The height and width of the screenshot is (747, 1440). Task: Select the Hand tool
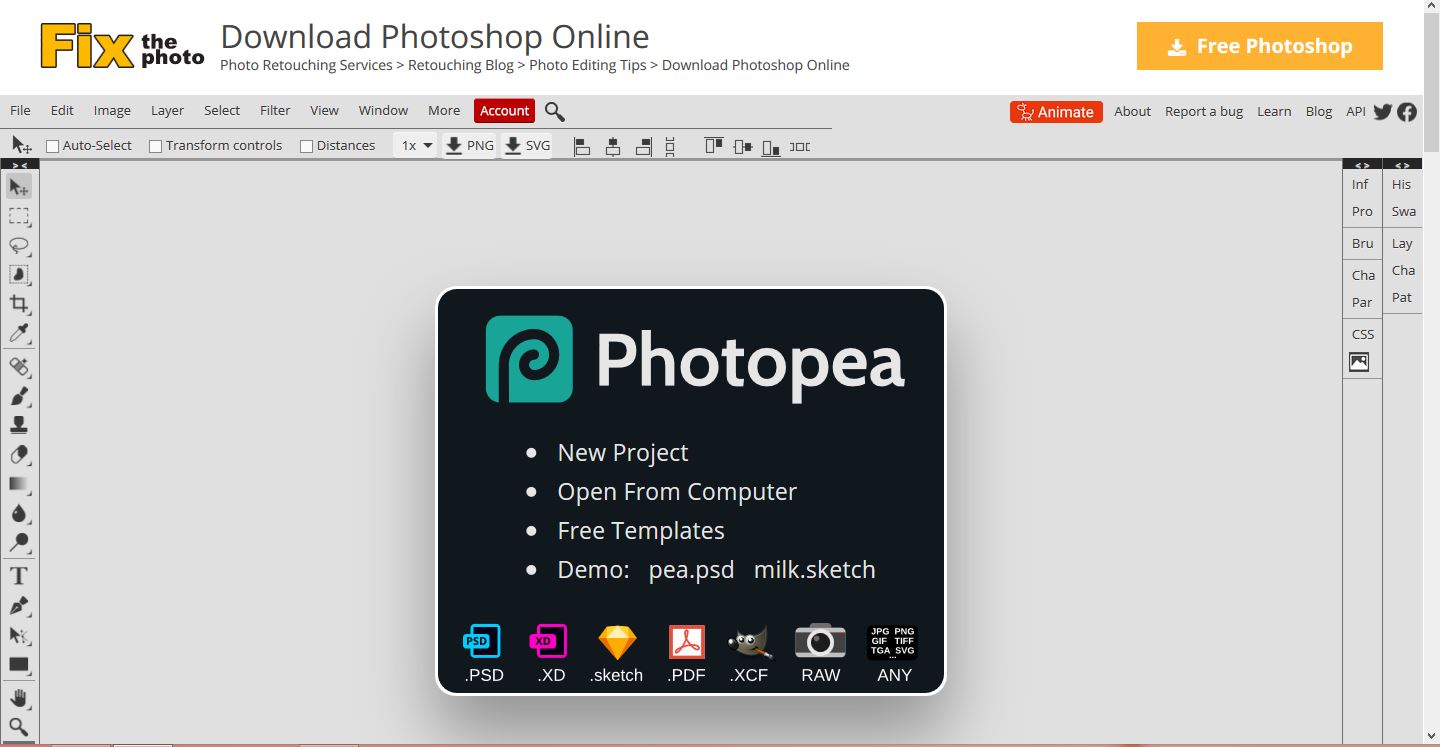coord(19,698)
